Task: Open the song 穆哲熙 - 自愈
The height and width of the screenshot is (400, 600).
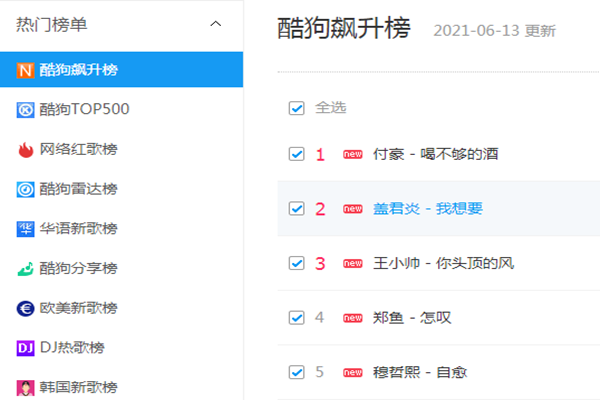Action: (420, 372)
